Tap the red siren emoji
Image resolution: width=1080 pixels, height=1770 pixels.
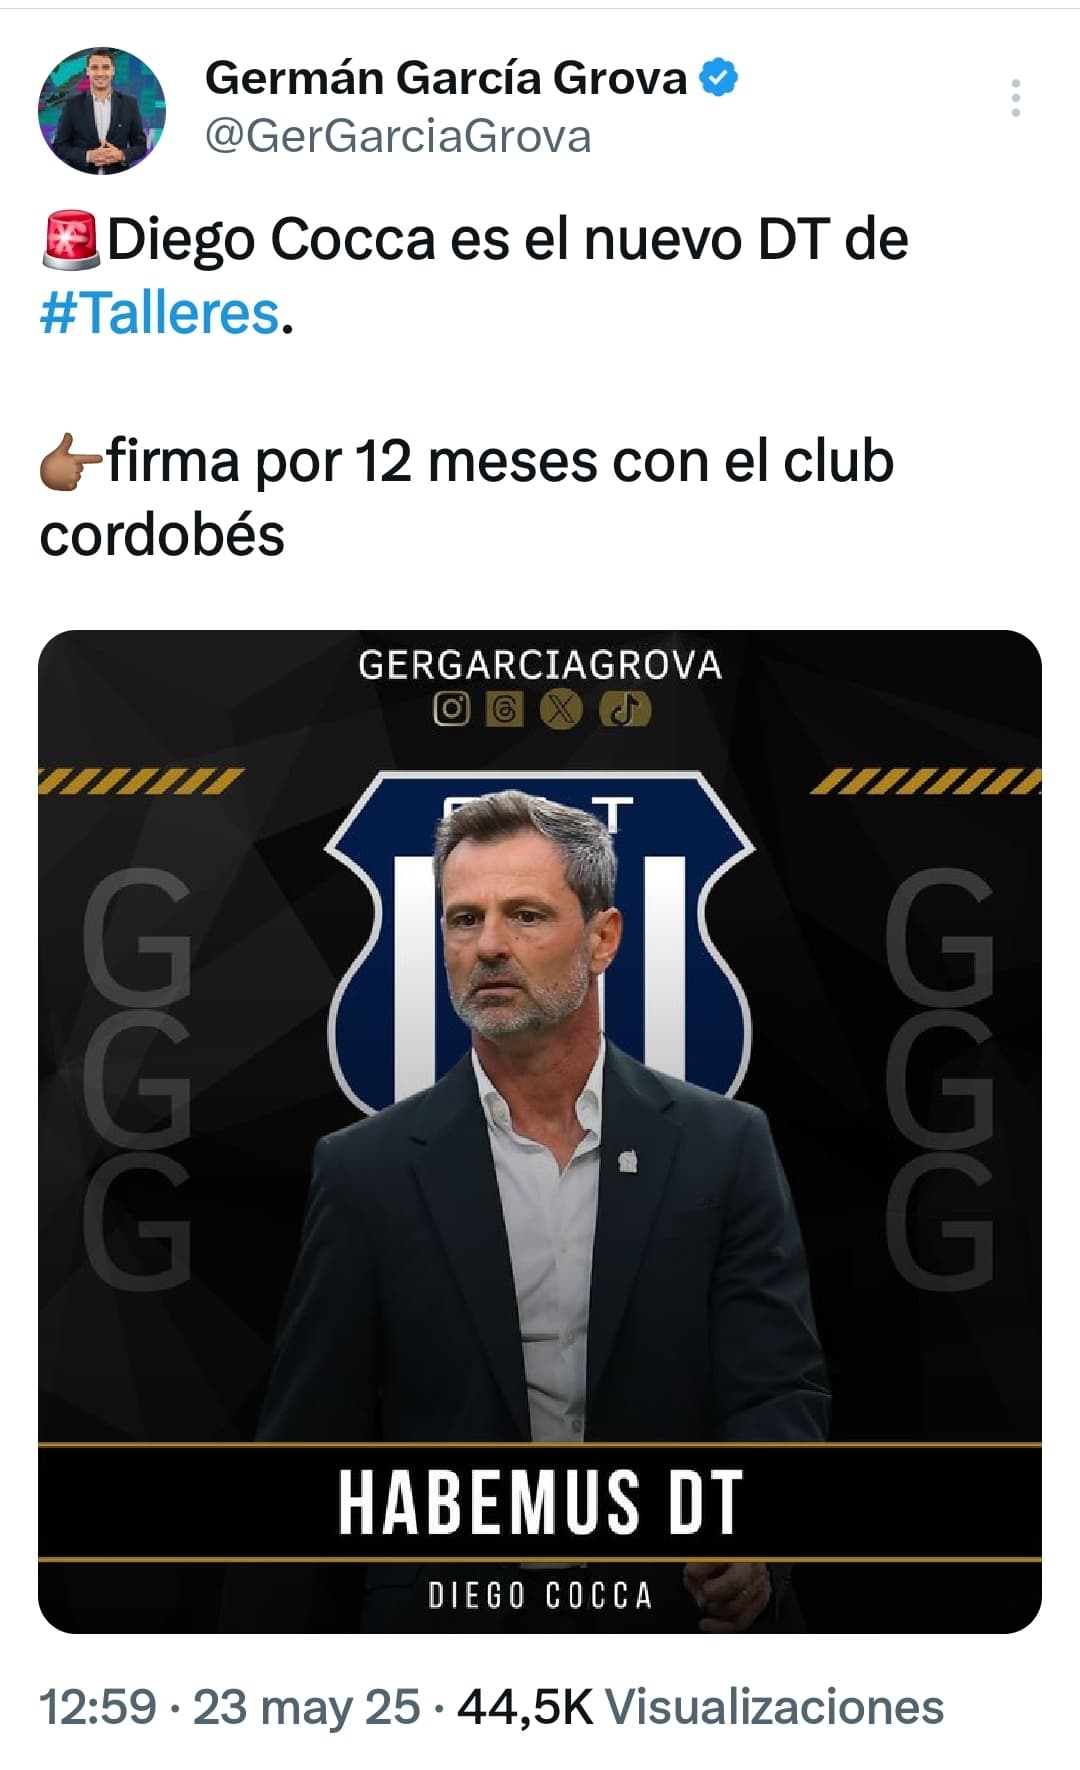[x=70, y=240]
